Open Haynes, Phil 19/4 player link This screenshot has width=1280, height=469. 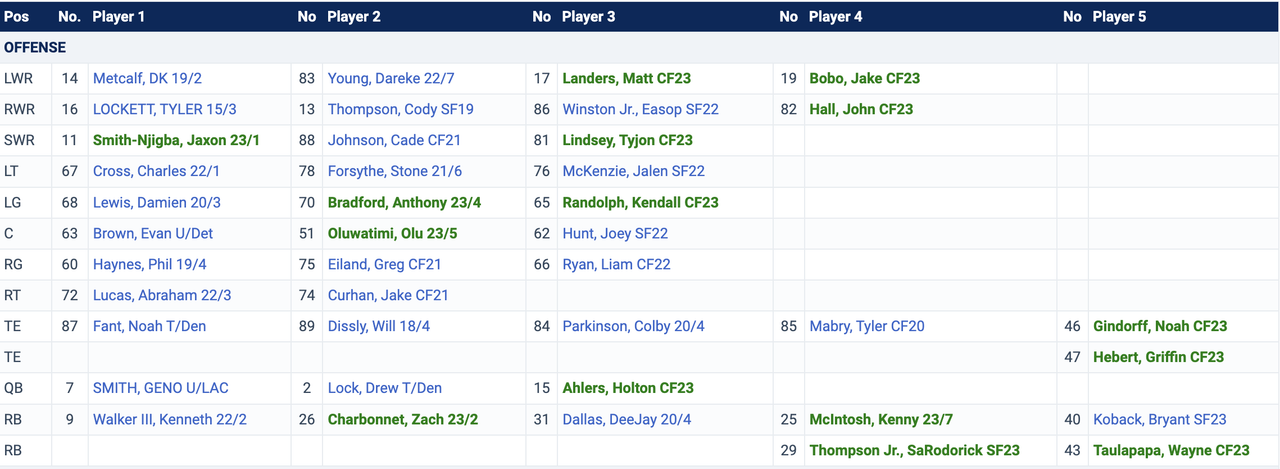pos(151,264)
